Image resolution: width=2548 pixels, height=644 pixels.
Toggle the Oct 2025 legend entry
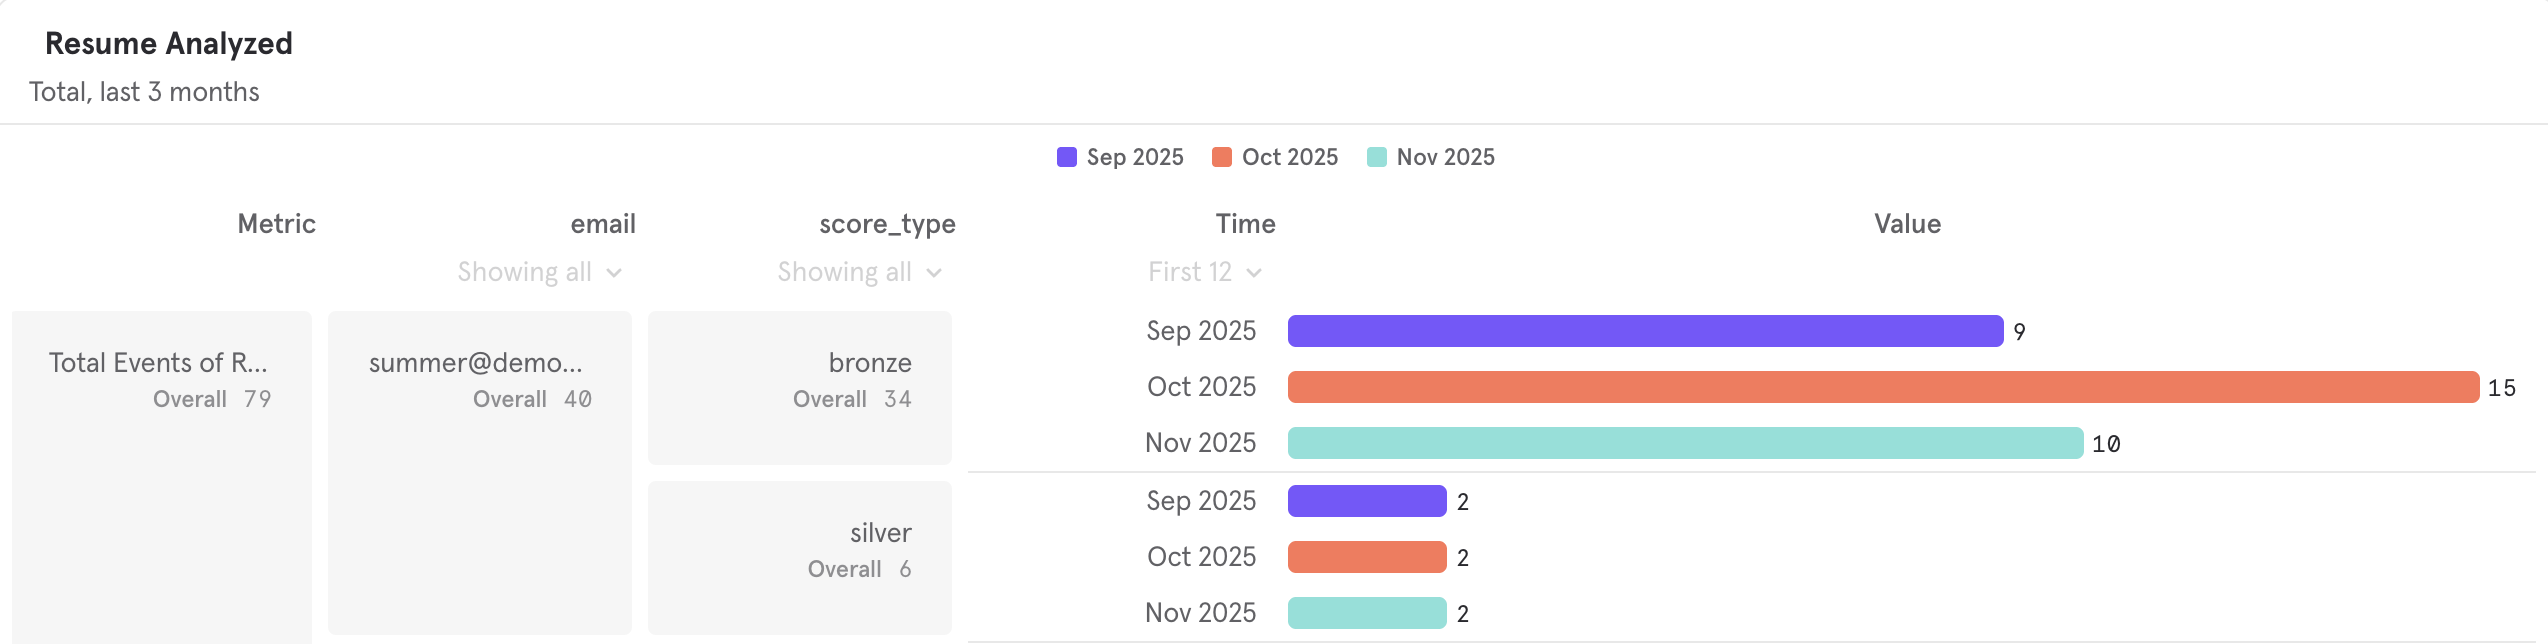(1275, 157)
